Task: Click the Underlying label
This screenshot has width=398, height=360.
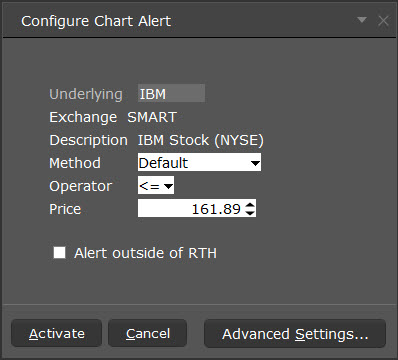Action: point(86,94)
